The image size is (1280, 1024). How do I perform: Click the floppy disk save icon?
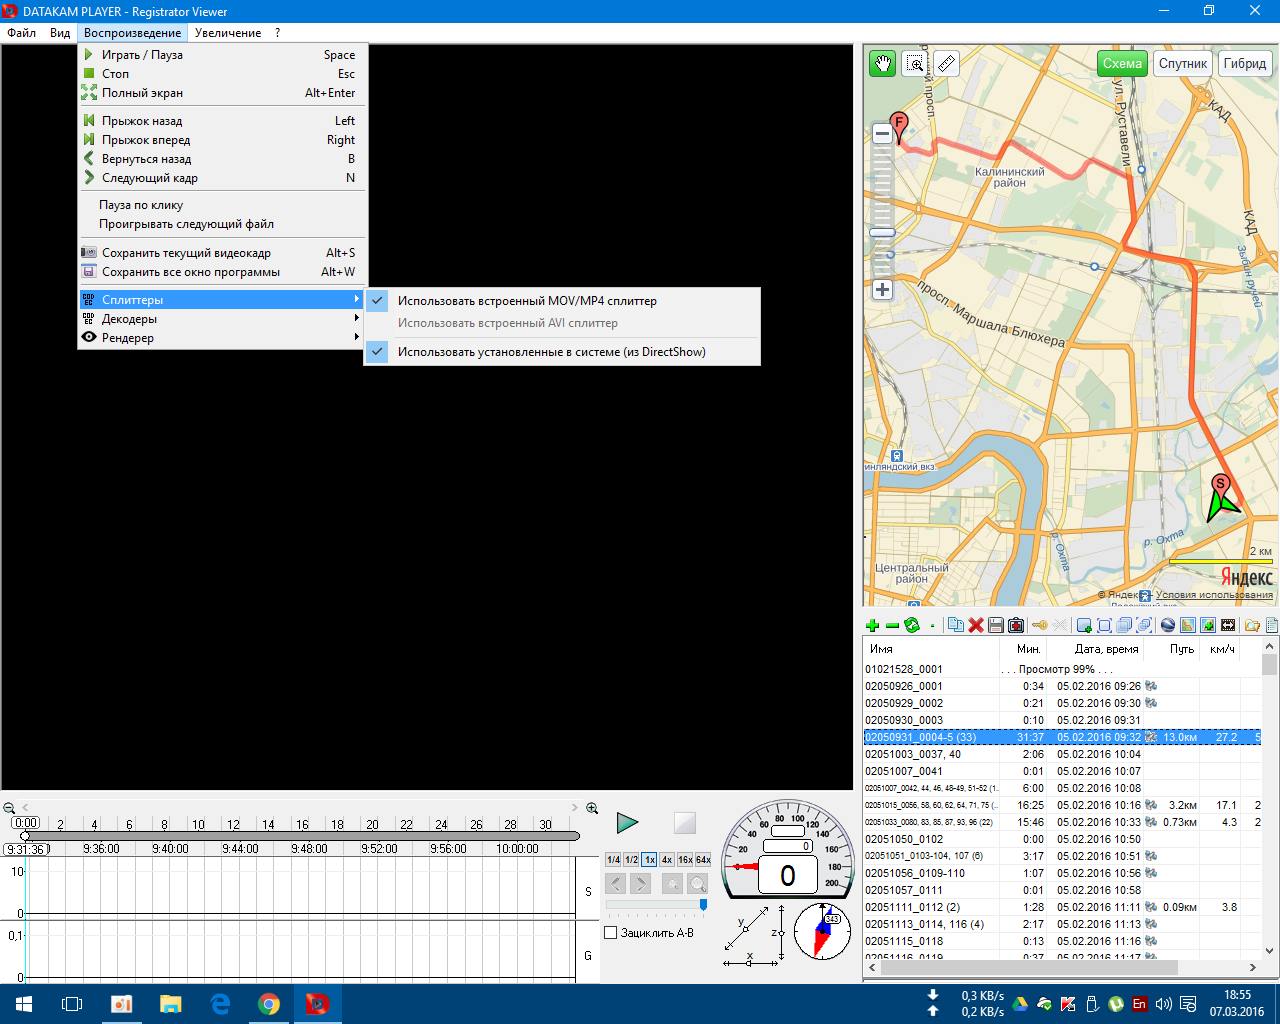[x=996, y=625]
